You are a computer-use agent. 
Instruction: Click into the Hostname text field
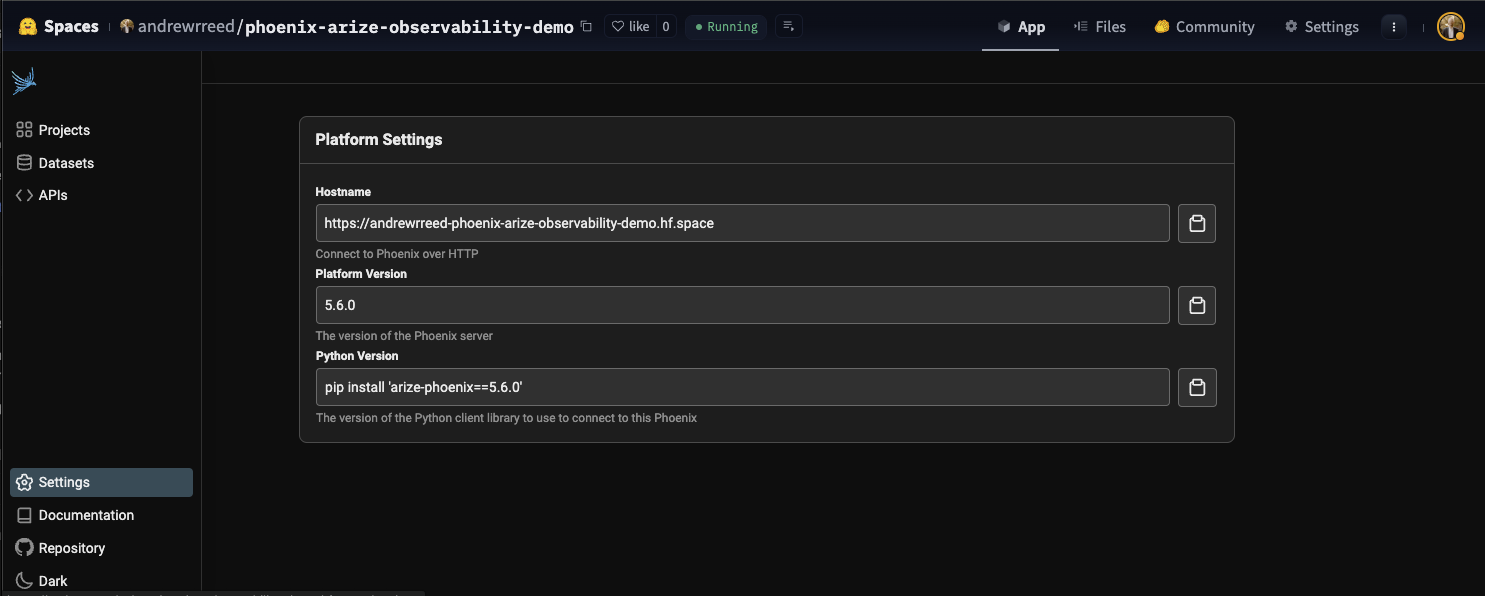[x=742, y=223]
